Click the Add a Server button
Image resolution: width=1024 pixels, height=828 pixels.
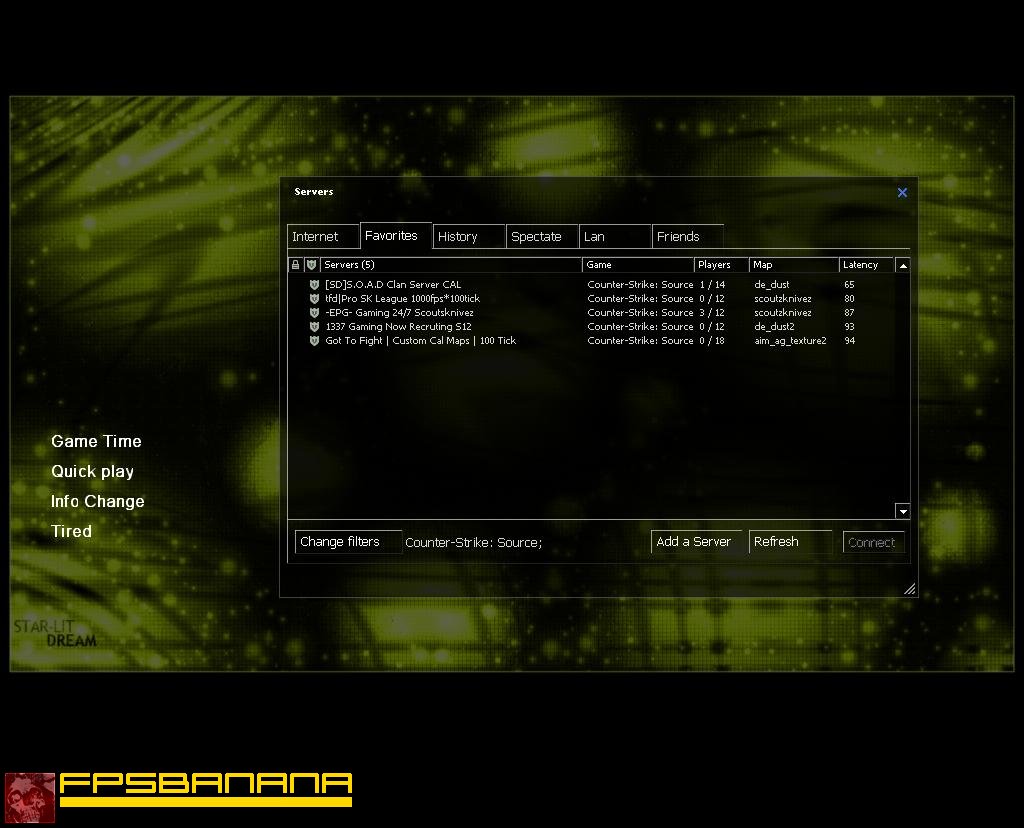696,542
